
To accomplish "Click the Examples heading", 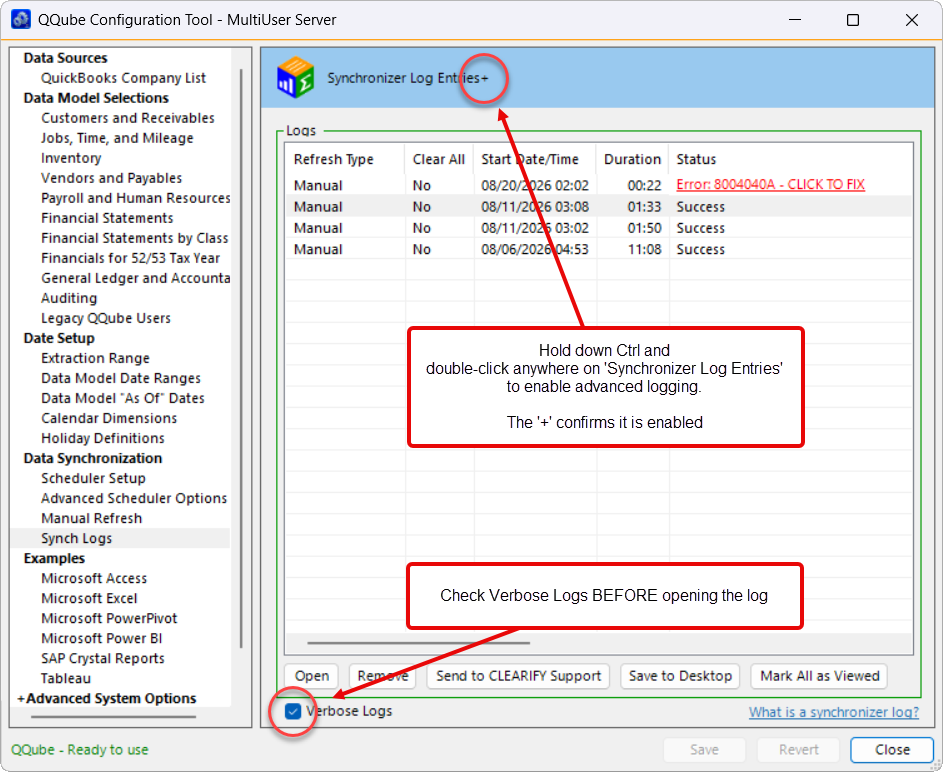I will pyautogui.click(x=54, y=558).
